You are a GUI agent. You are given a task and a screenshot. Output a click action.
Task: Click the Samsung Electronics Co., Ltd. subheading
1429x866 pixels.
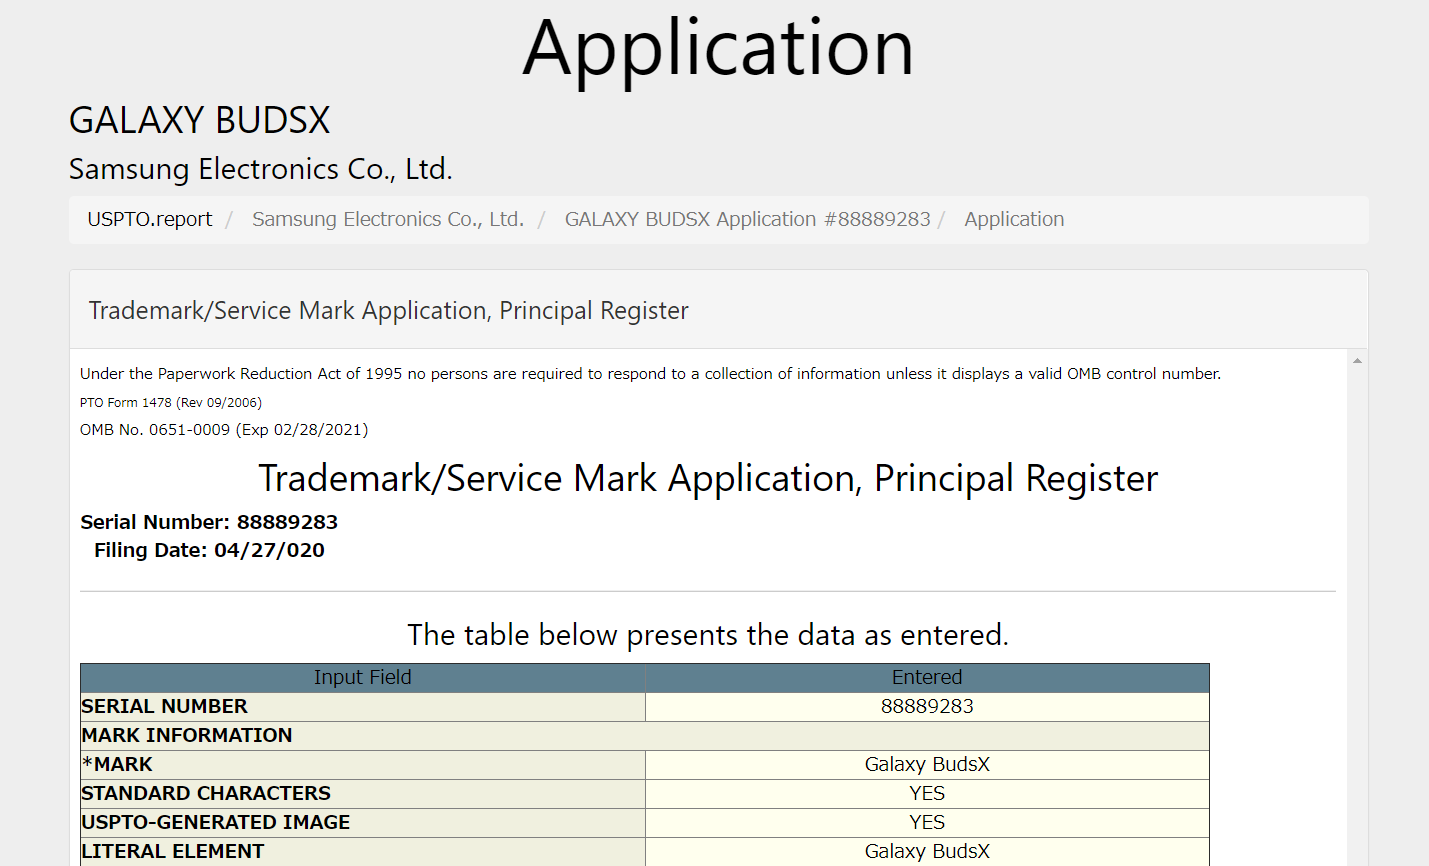pyautogui.click(x=260, y=169)
